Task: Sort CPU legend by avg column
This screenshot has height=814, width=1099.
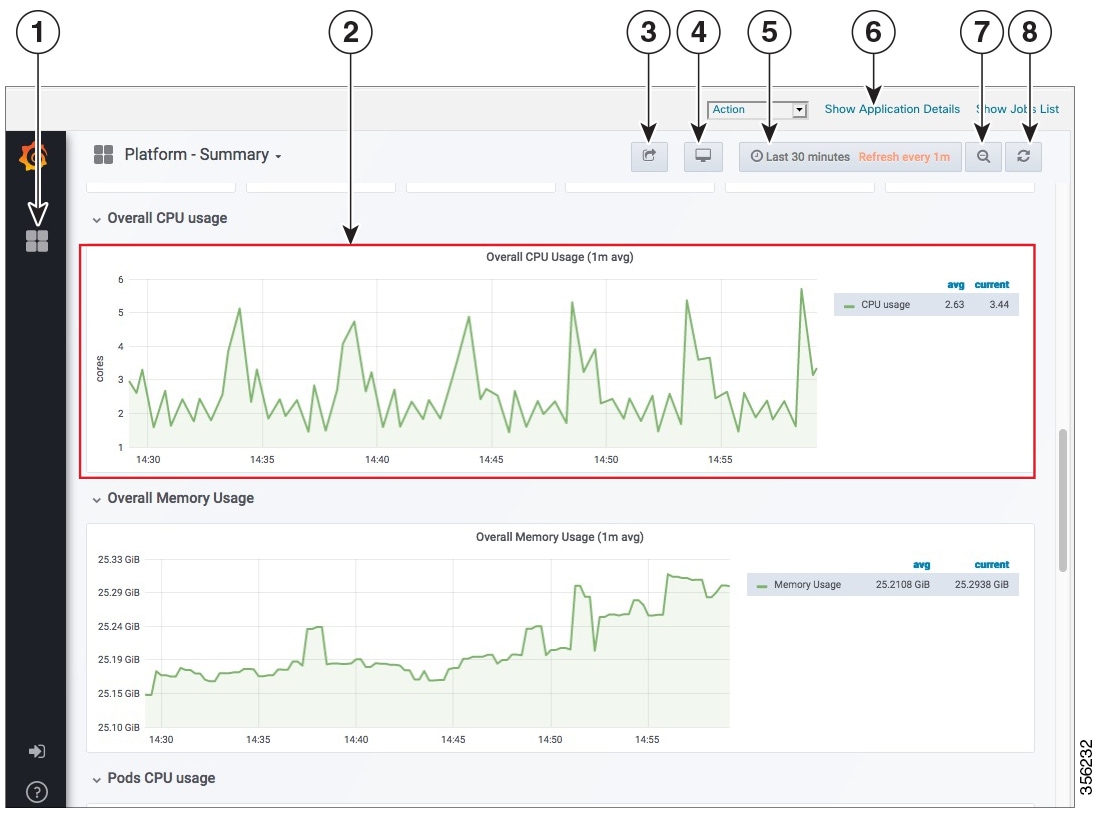Action: click(955, 285)
